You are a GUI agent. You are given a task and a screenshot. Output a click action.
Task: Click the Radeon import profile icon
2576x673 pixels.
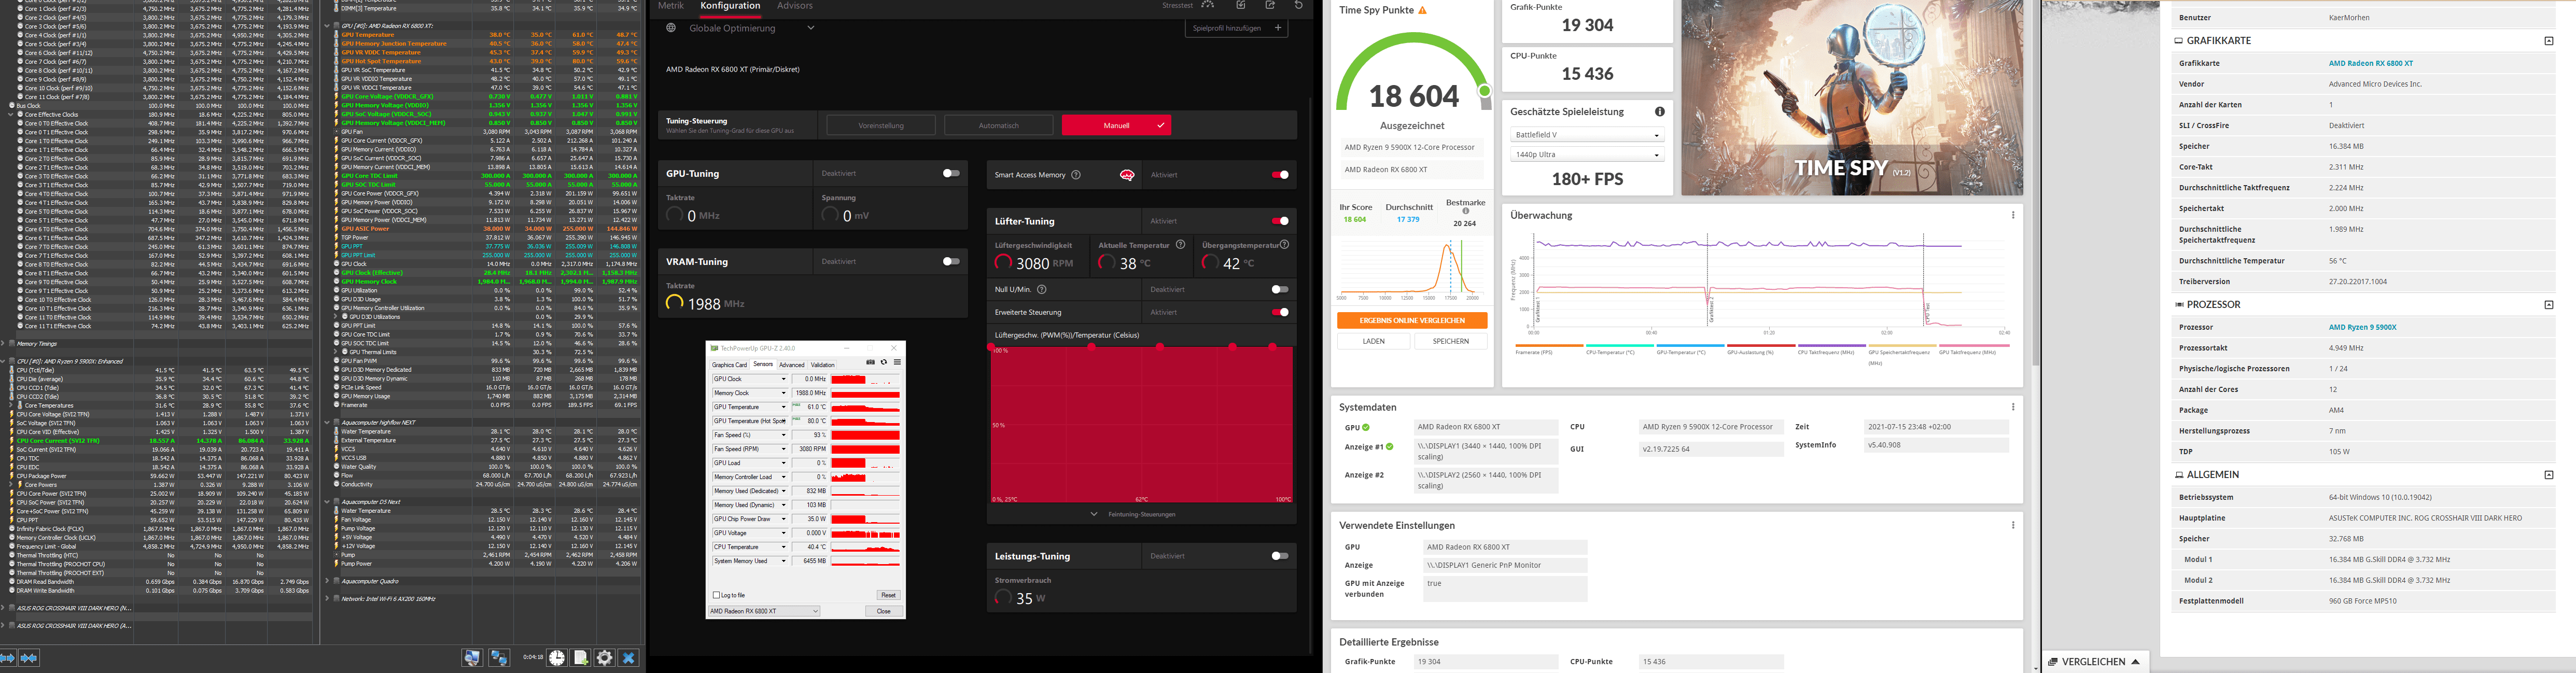(x=1241, y=5)
